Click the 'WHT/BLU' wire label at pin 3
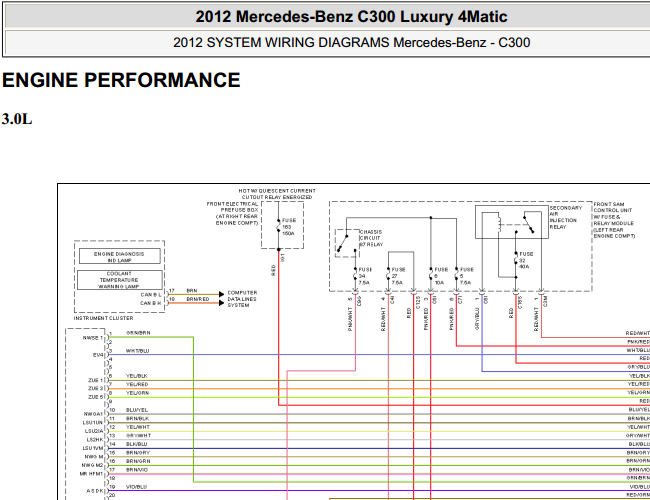Image resolution: width=650 pixels, height=500 pixels. tap(137, 351)
